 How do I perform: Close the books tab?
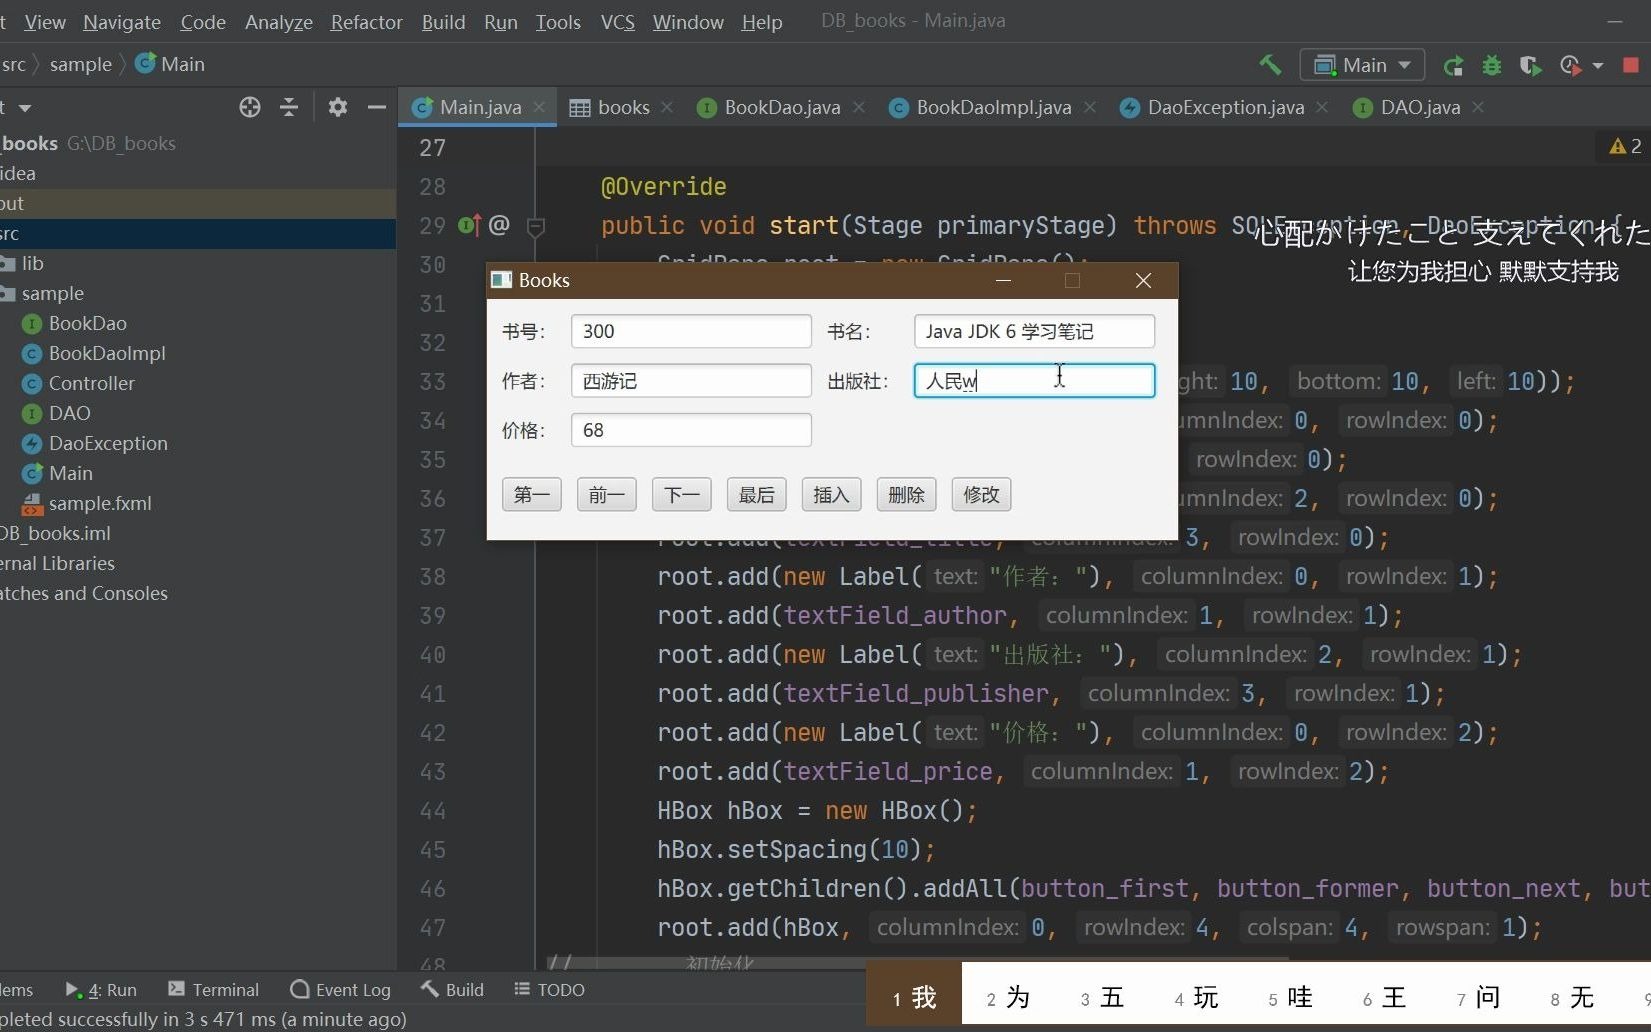point(667,107)
